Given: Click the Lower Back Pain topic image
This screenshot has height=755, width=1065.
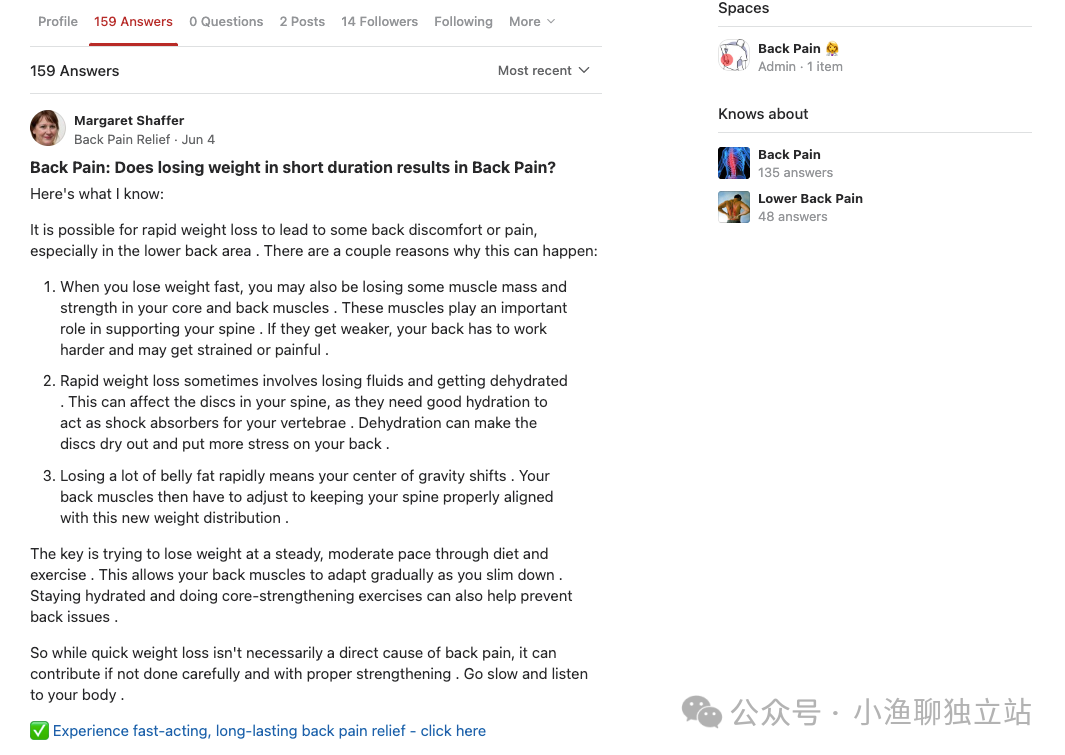Looking at the screenshot, I should (x=734, y=207).
